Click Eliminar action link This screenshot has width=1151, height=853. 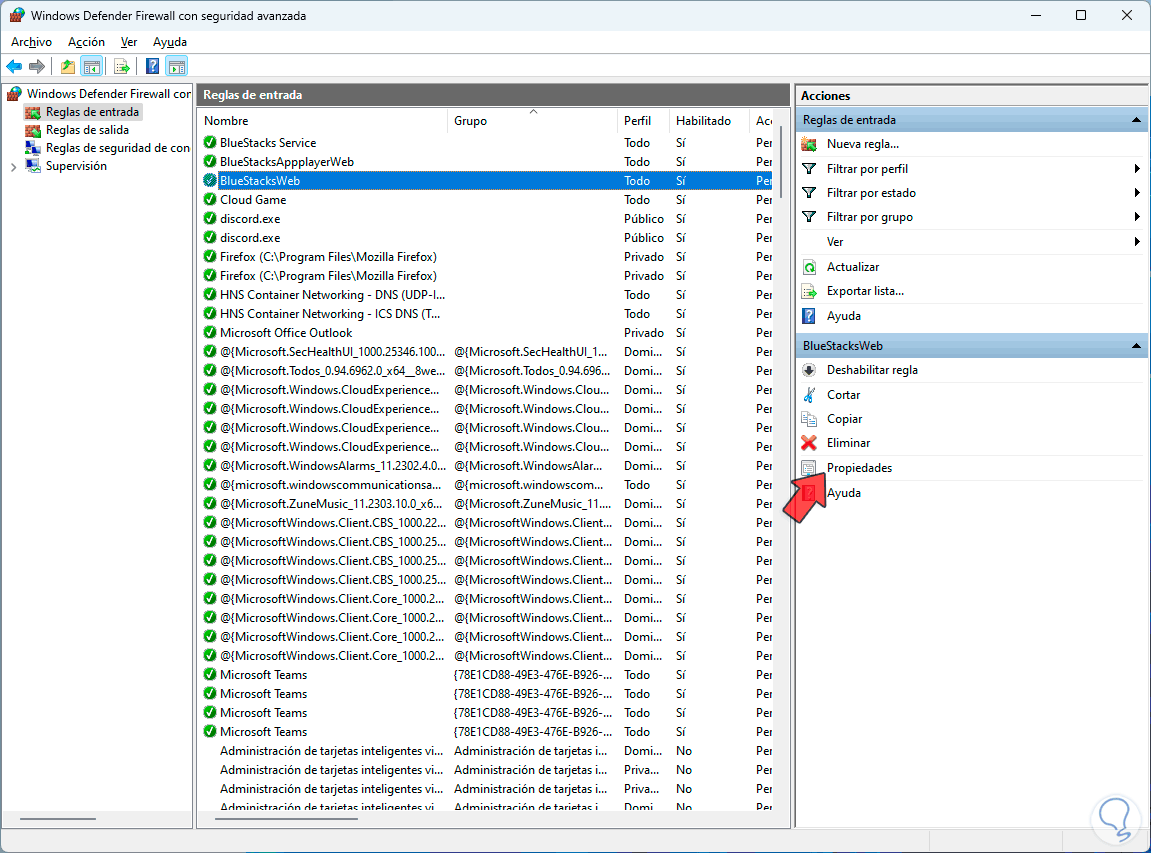point(849,443)
